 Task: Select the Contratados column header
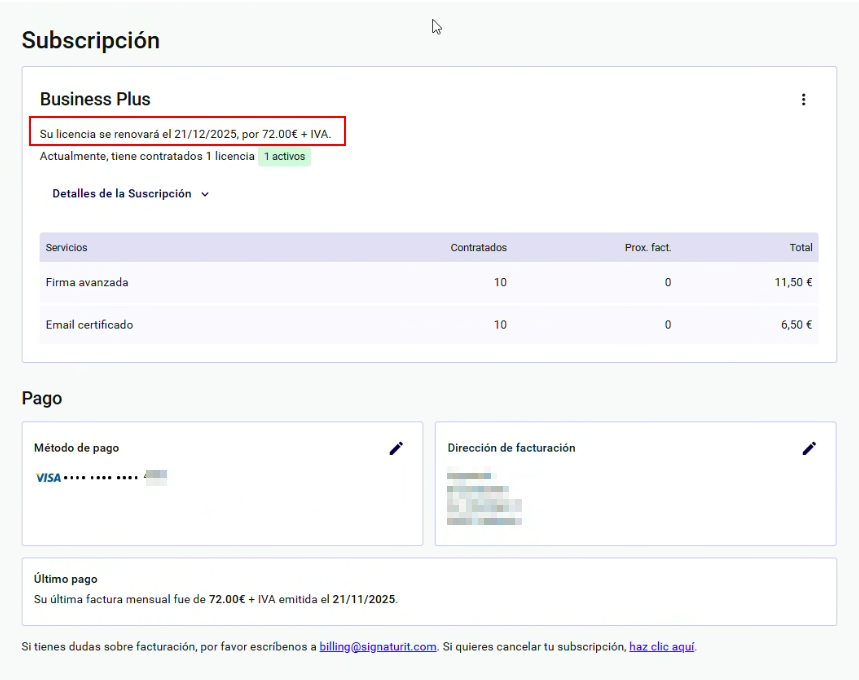coord(478,248)
